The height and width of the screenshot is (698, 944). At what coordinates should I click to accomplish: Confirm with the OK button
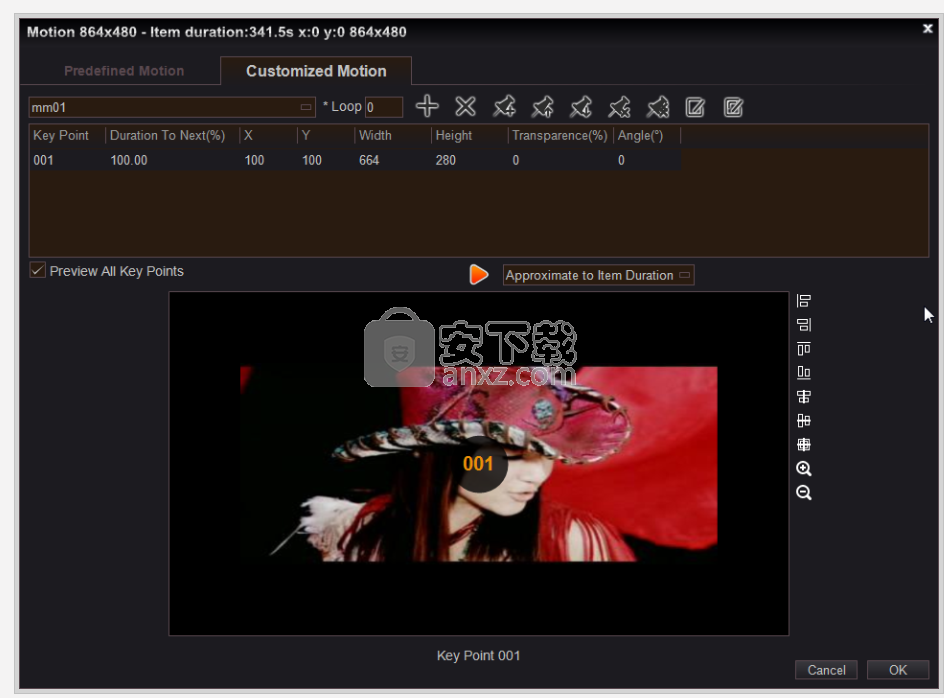(898, 670)
